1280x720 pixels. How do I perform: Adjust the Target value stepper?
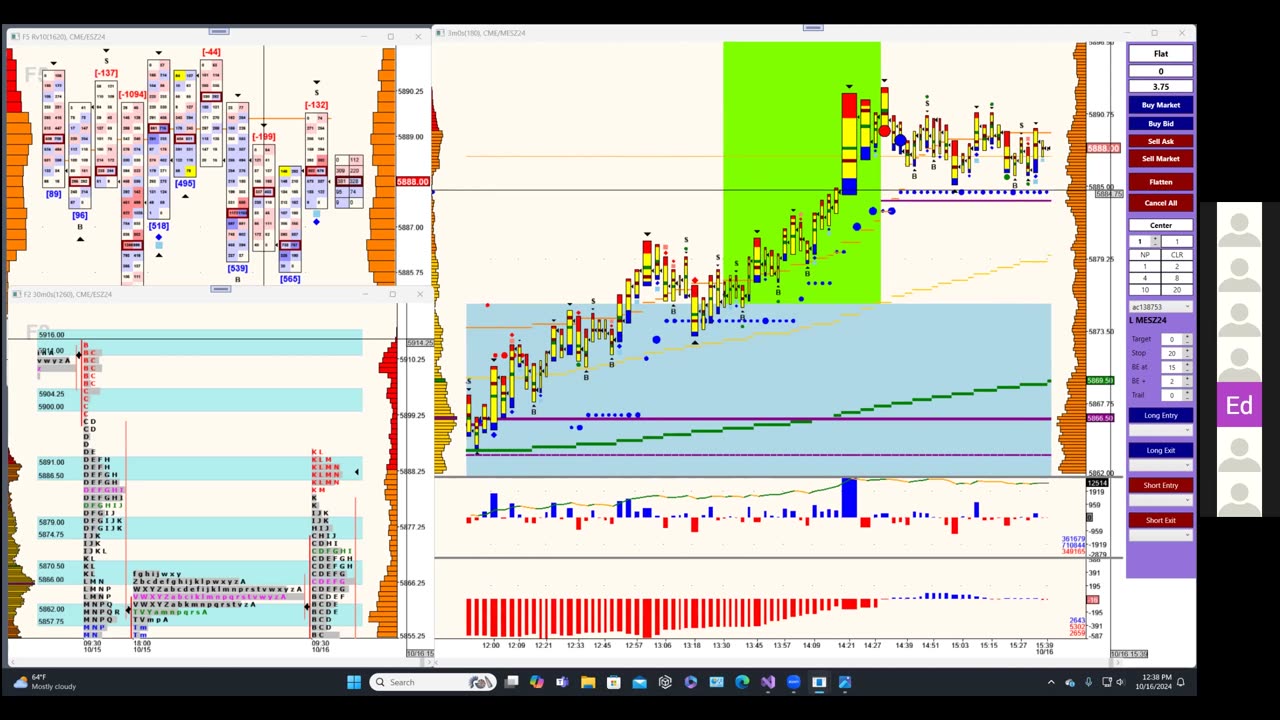pyautogui.click(x=1187, y=339)
